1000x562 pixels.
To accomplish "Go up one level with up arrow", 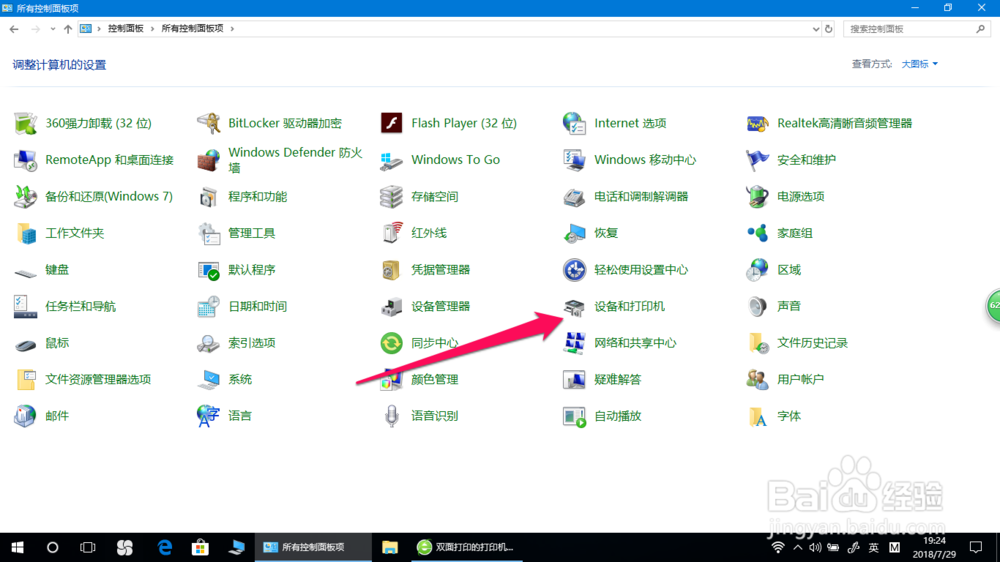I will (68, 29).
